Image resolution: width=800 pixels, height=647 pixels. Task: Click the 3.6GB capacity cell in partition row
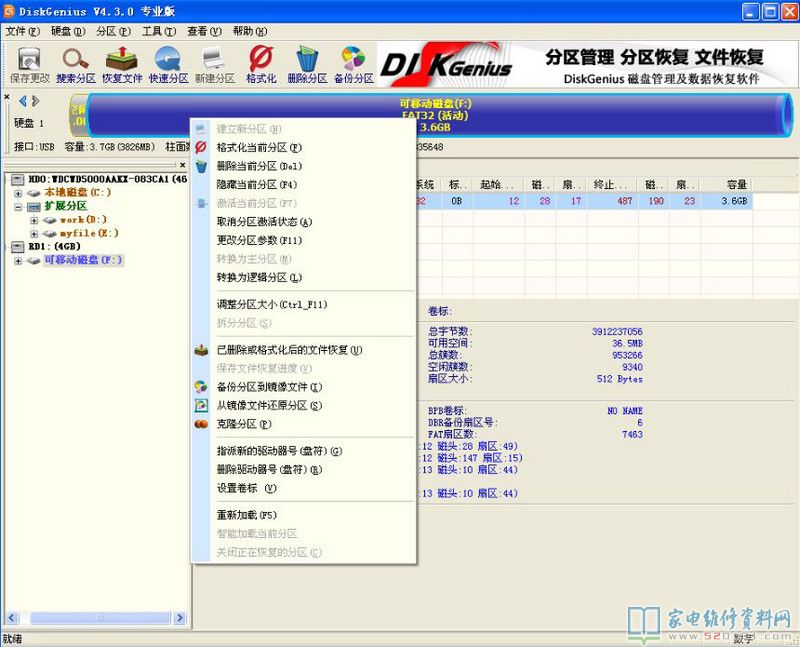point(727,201)
